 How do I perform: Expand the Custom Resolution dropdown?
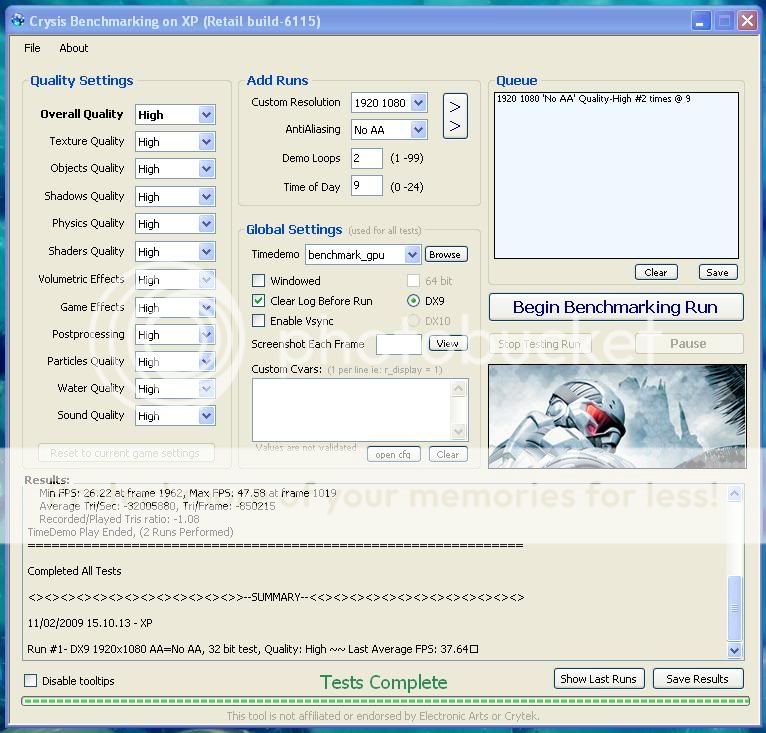(418, 103)
